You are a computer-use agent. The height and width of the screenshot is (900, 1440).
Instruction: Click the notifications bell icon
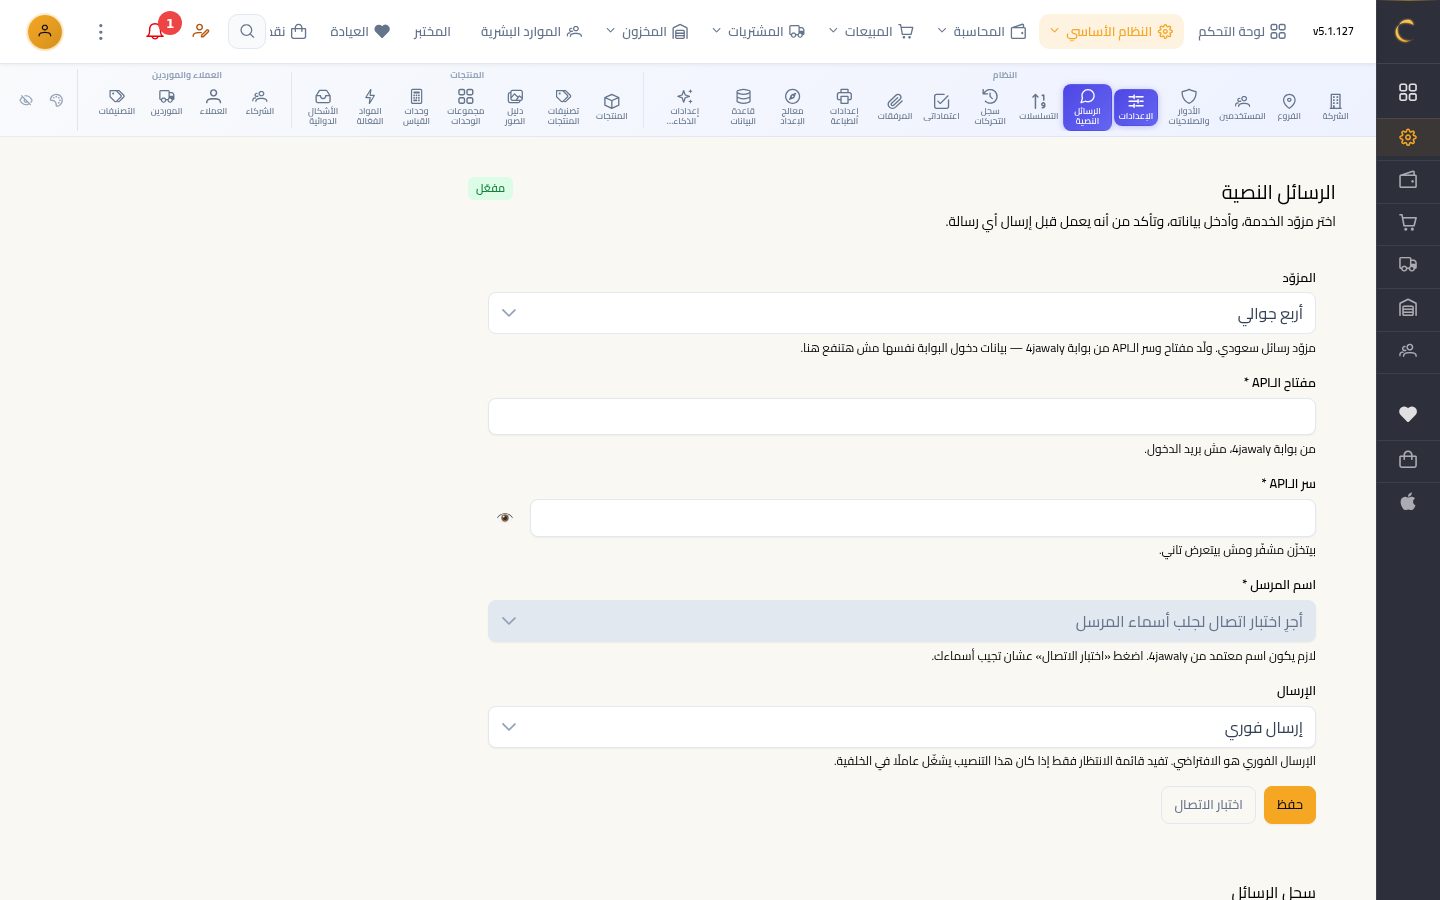155,31
